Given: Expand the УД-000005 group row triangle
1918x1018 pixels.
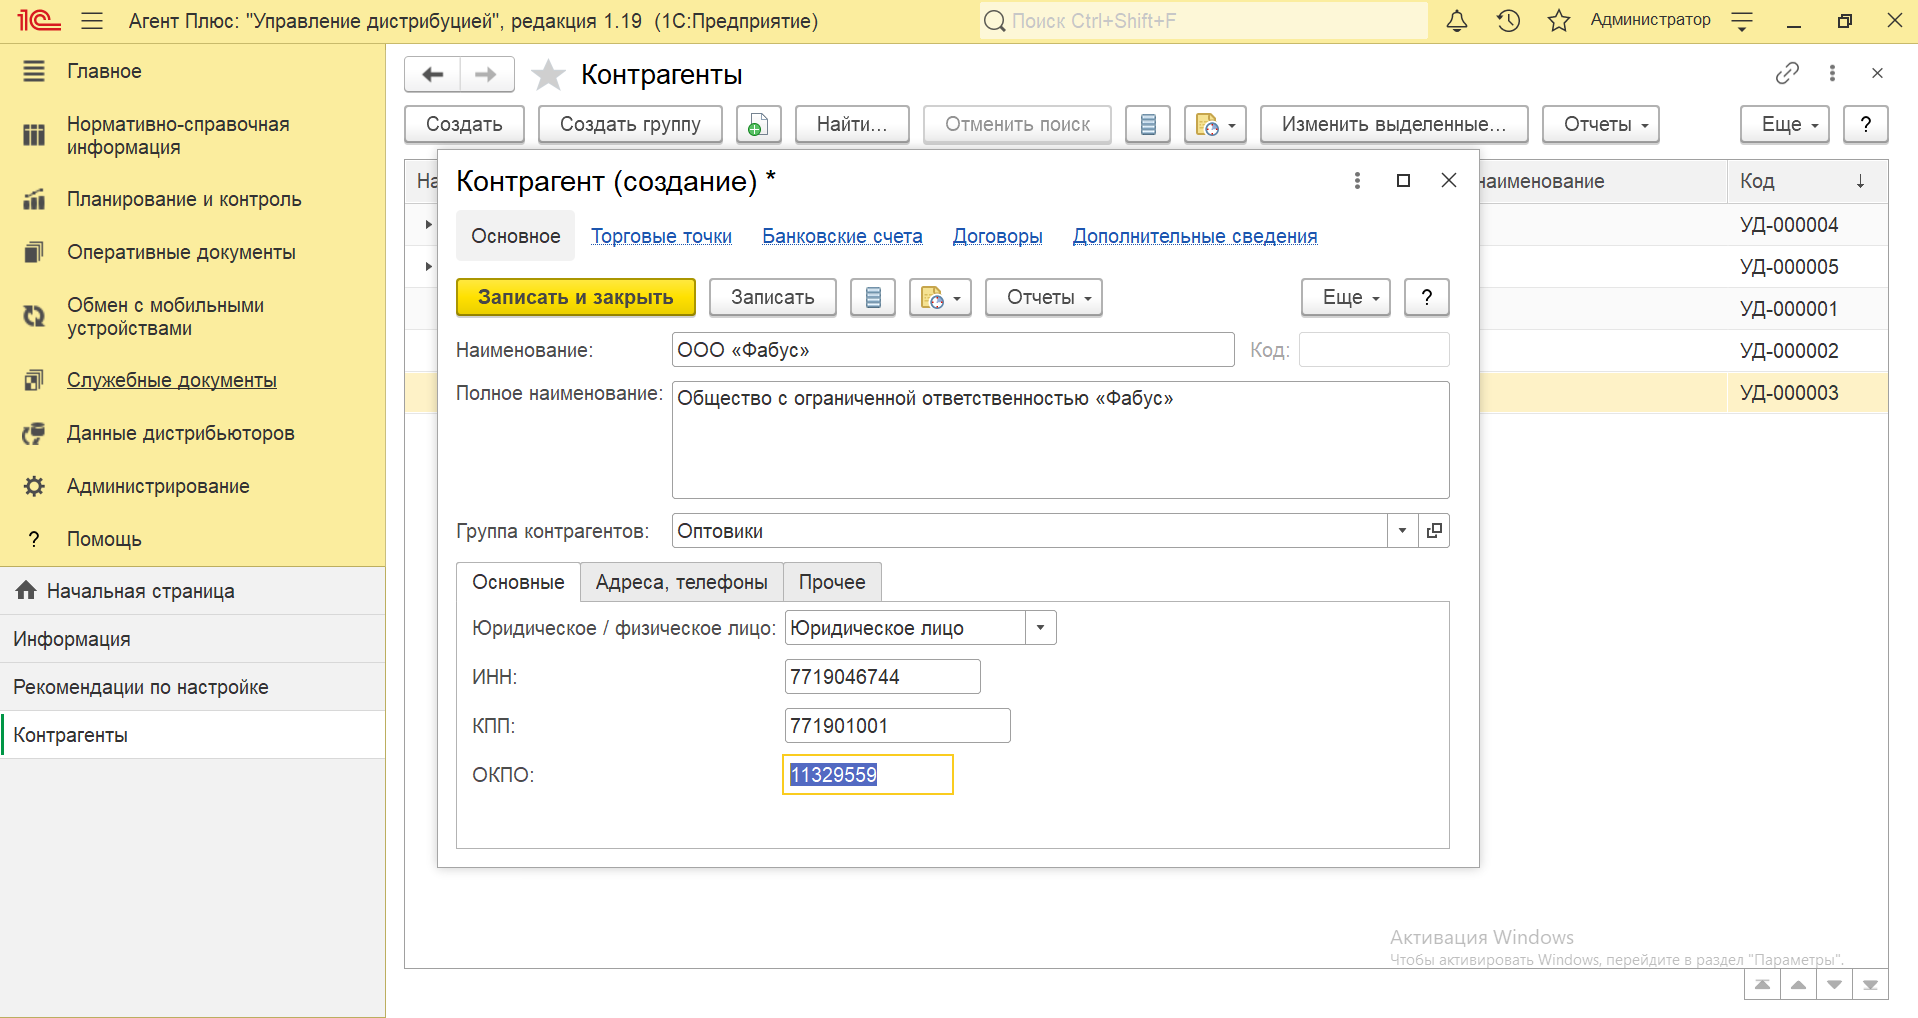Looking at the screenshot, I should (x=428, y=266).
